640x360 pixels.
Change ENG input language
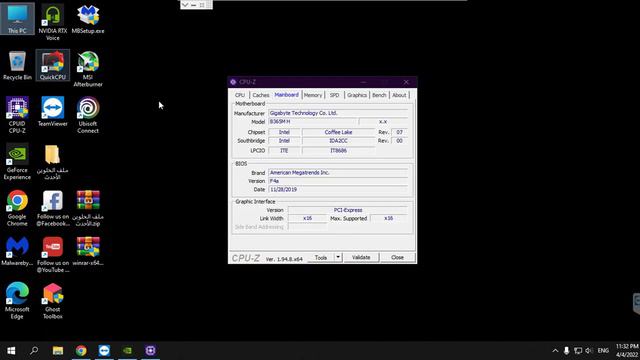(603, 351)
